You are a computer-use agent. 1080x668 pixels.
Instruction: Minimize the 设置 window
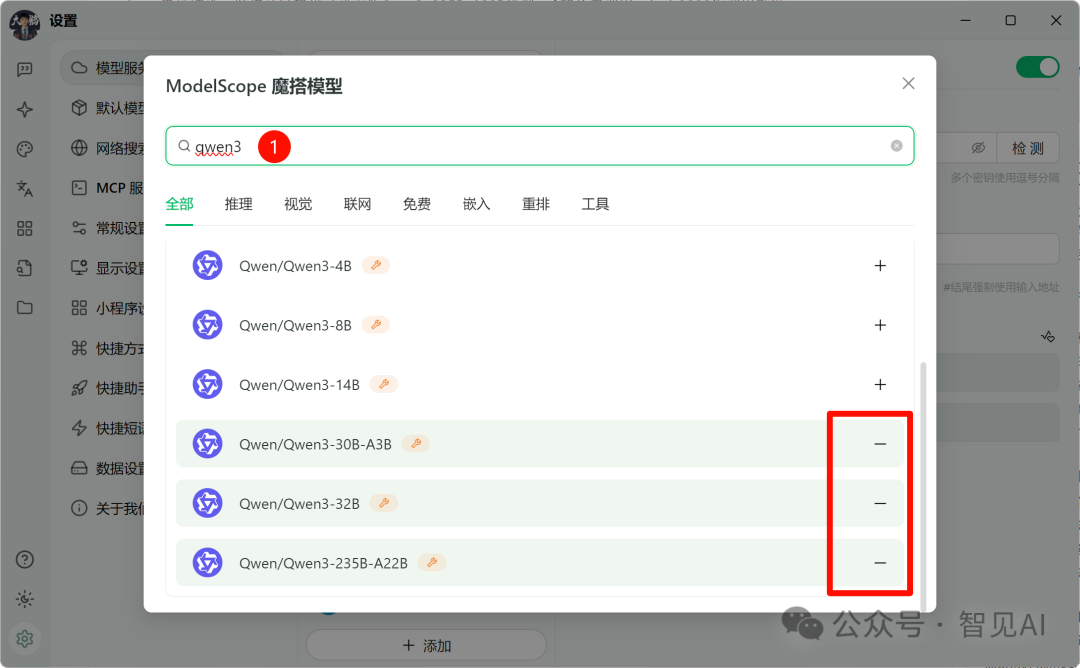click(966, 21)
